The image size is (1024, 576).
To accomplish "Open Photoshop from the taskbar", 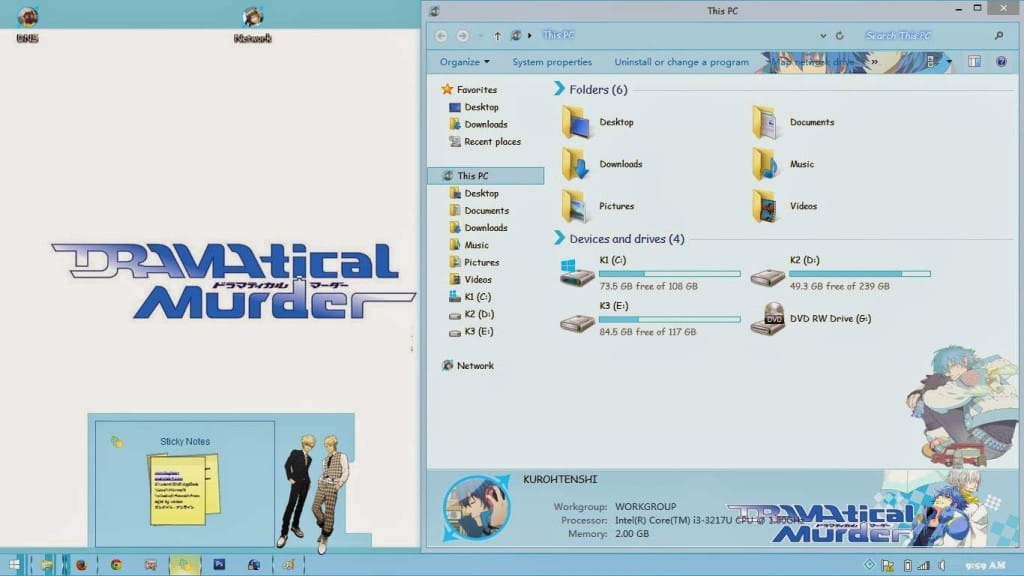I will [x=218, y=565].
